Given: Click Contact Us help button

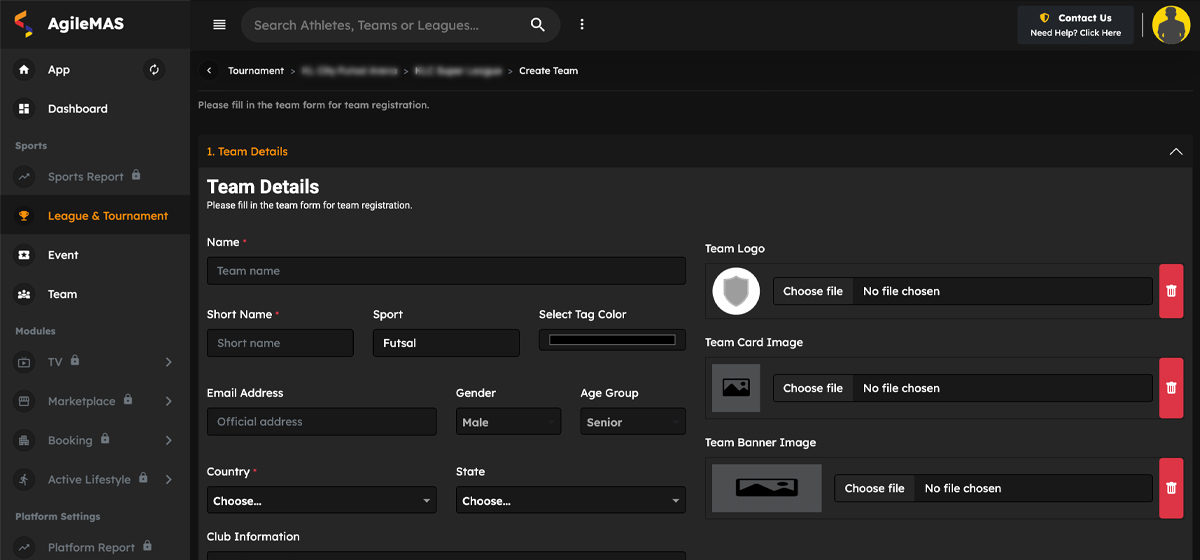Looking at the screenshot, I should click(1075, 25).
